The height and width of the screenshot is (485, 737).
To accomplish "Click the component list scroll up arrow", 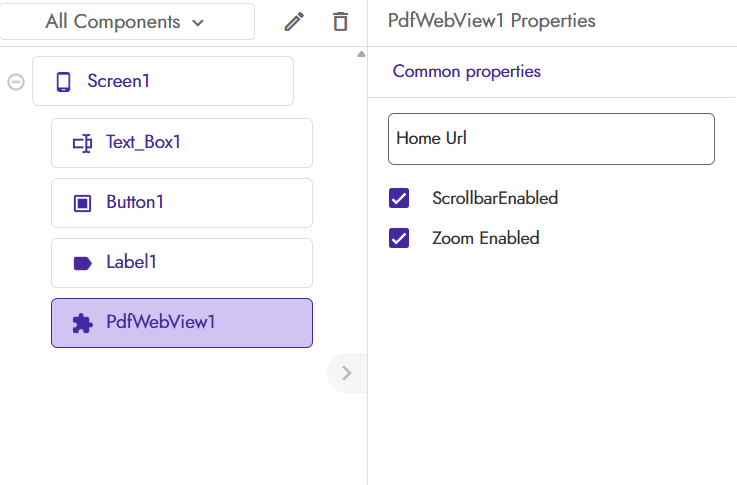I will 361,54.
